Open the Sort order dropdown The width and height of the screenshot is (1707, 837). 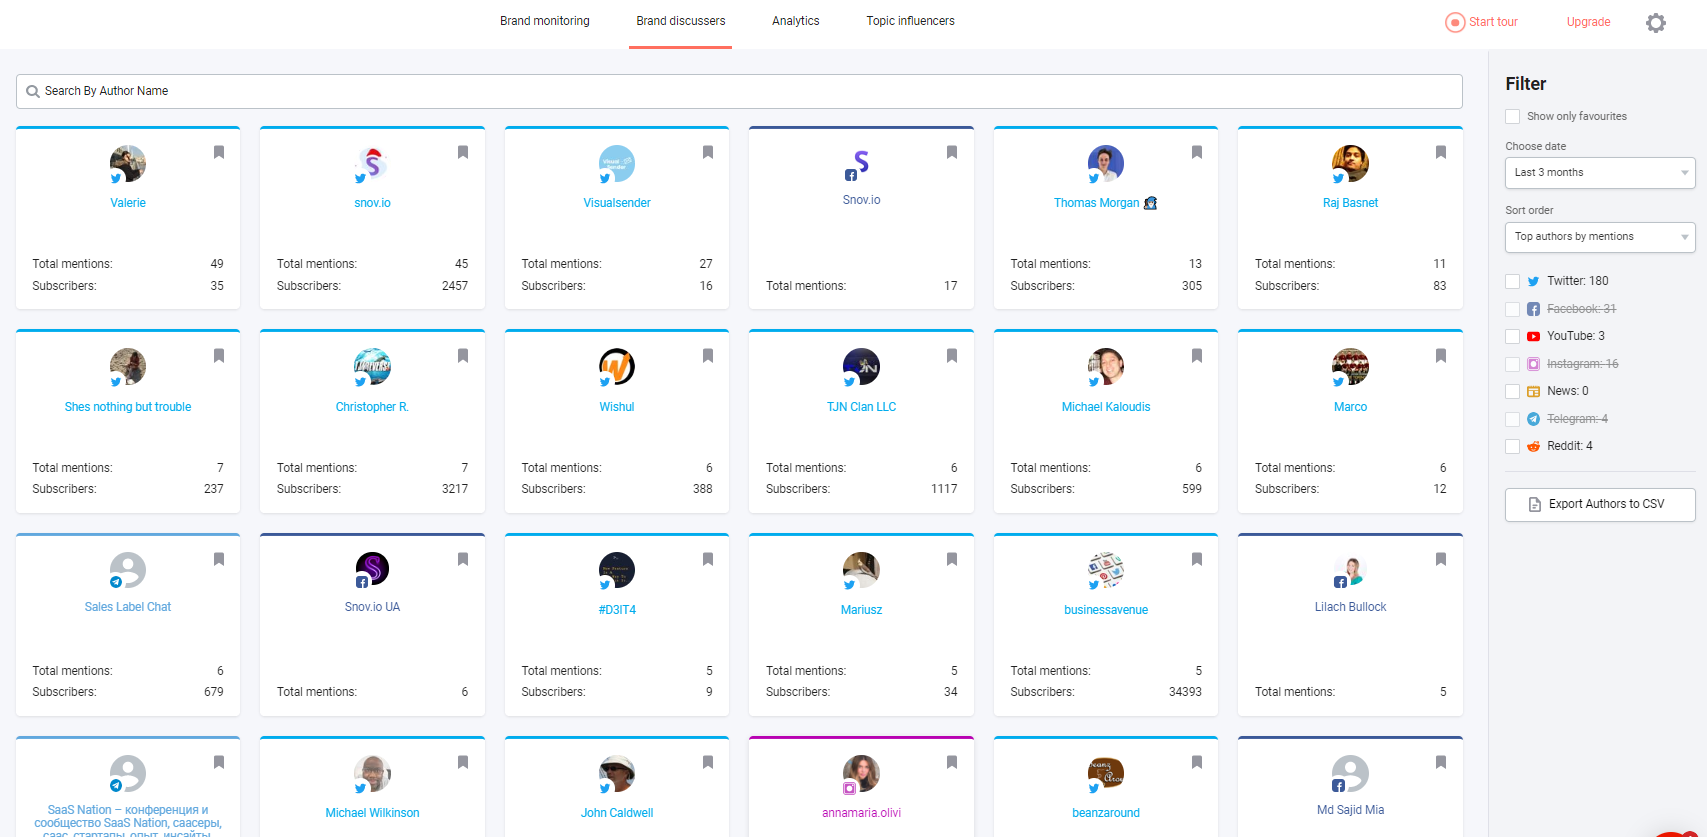point(1600,237)
